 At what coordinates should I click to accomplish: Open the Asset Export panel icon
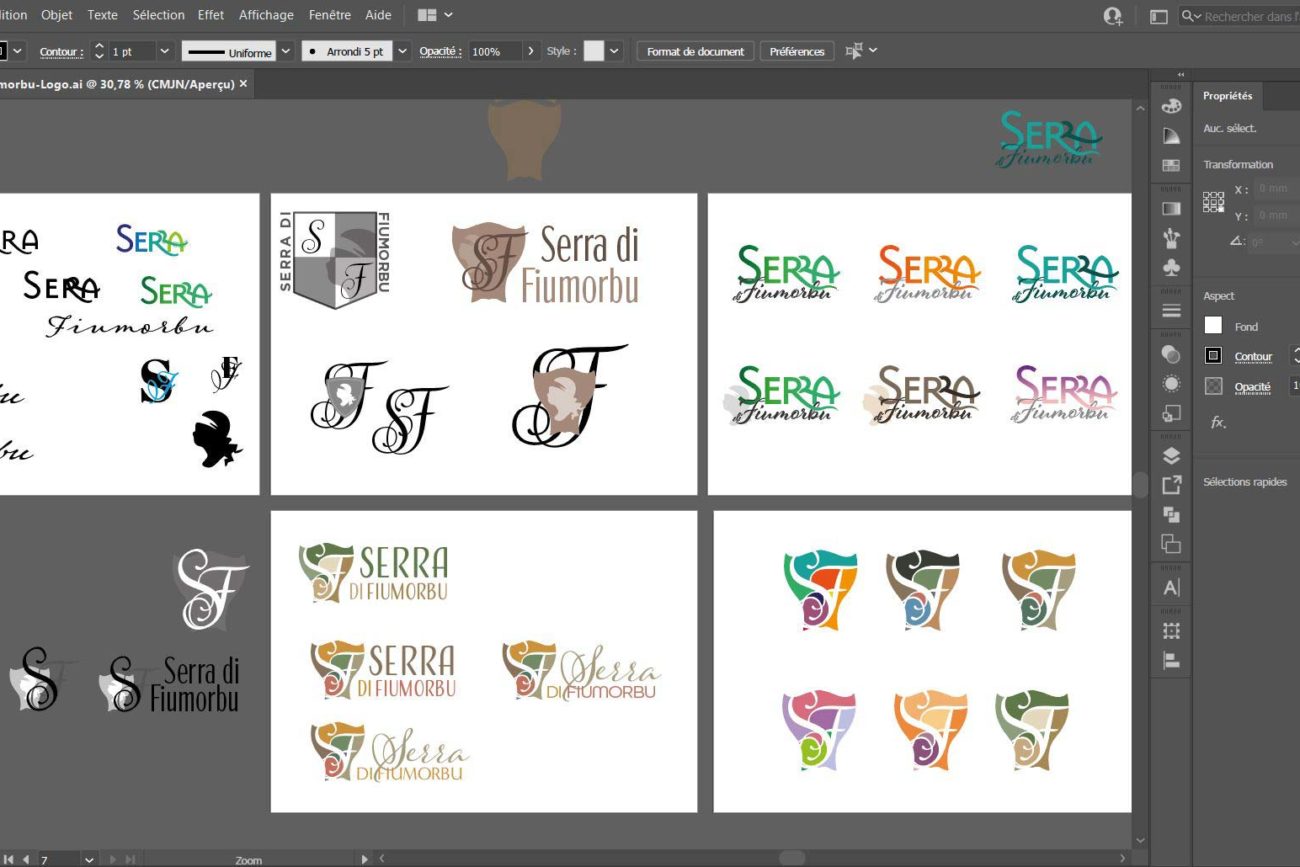1170,485
